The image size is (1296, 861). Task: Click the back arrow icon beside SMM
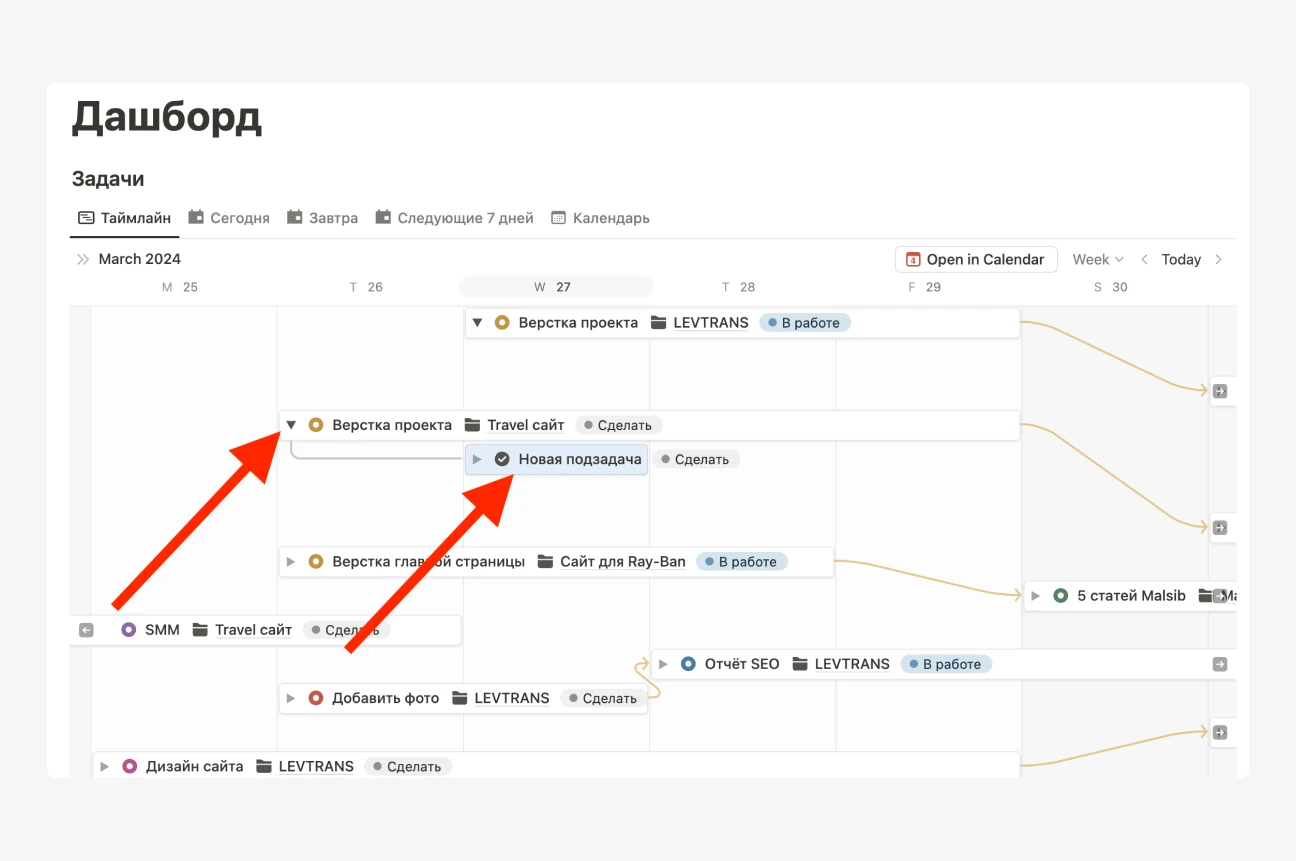tap(86, 630)
